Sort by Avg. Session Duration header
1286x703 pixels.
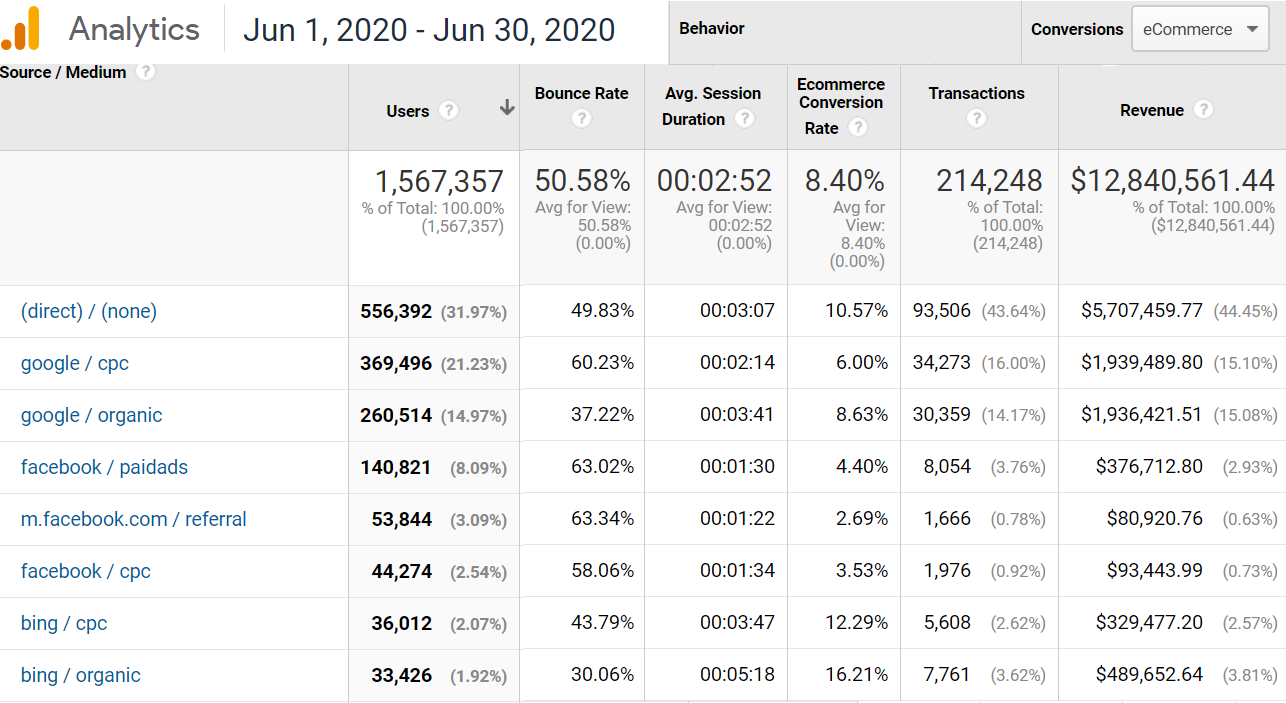click(713, 106)
